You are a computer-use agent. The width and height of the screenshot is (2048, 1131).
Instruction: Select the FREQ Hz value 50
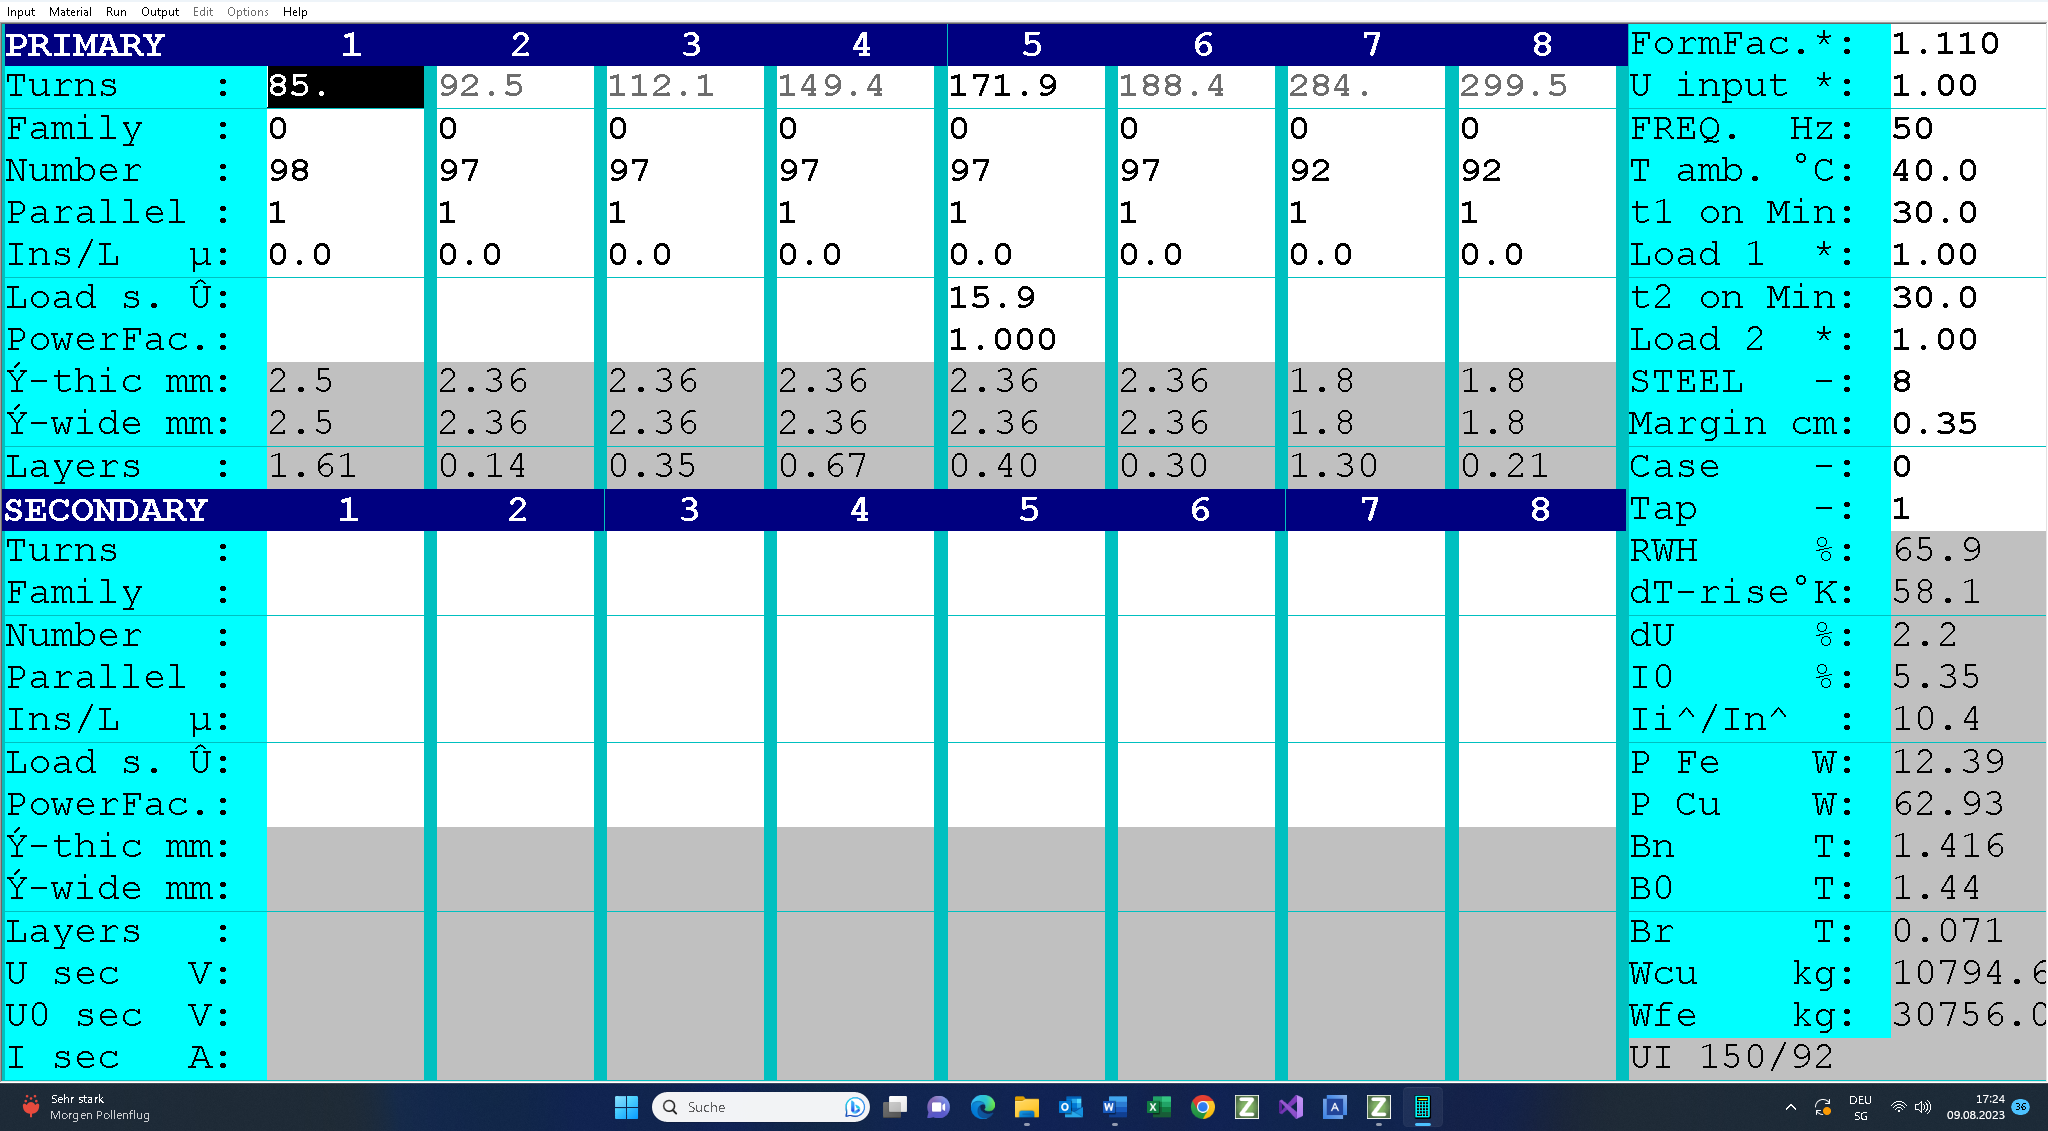(x=1967, y=129)
